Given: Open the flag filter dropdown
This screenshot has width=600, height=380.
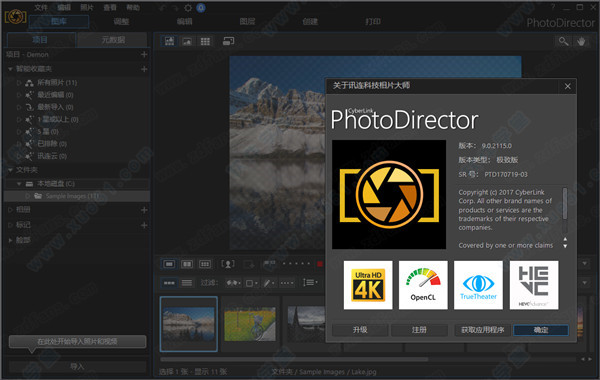Looking at the screenshot, I should [233, 283].
